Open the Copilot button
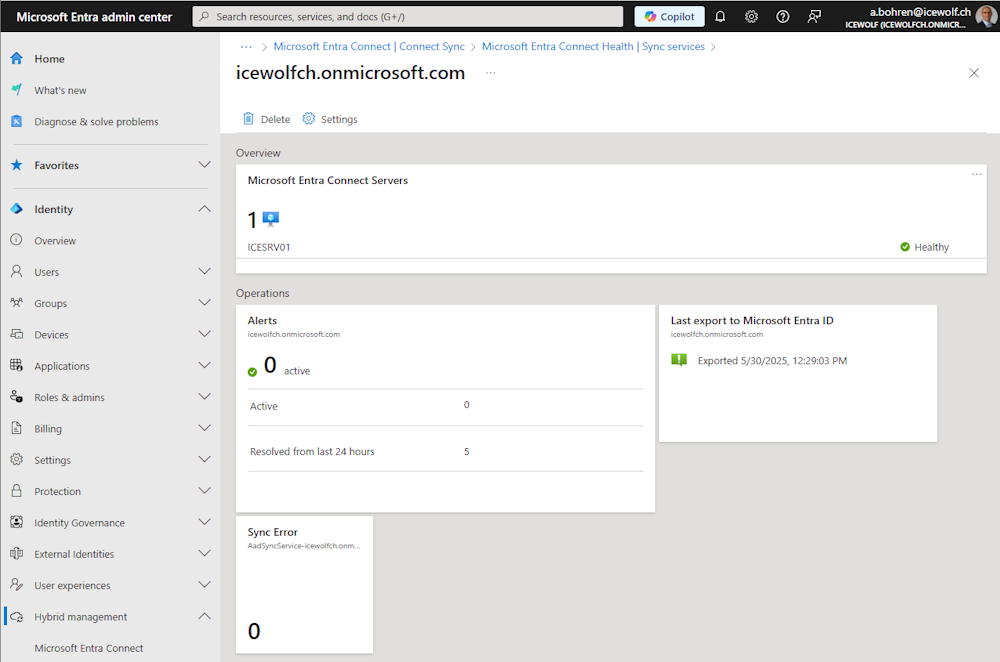Screen dimensions: 1000x662 tap(669, 17)
